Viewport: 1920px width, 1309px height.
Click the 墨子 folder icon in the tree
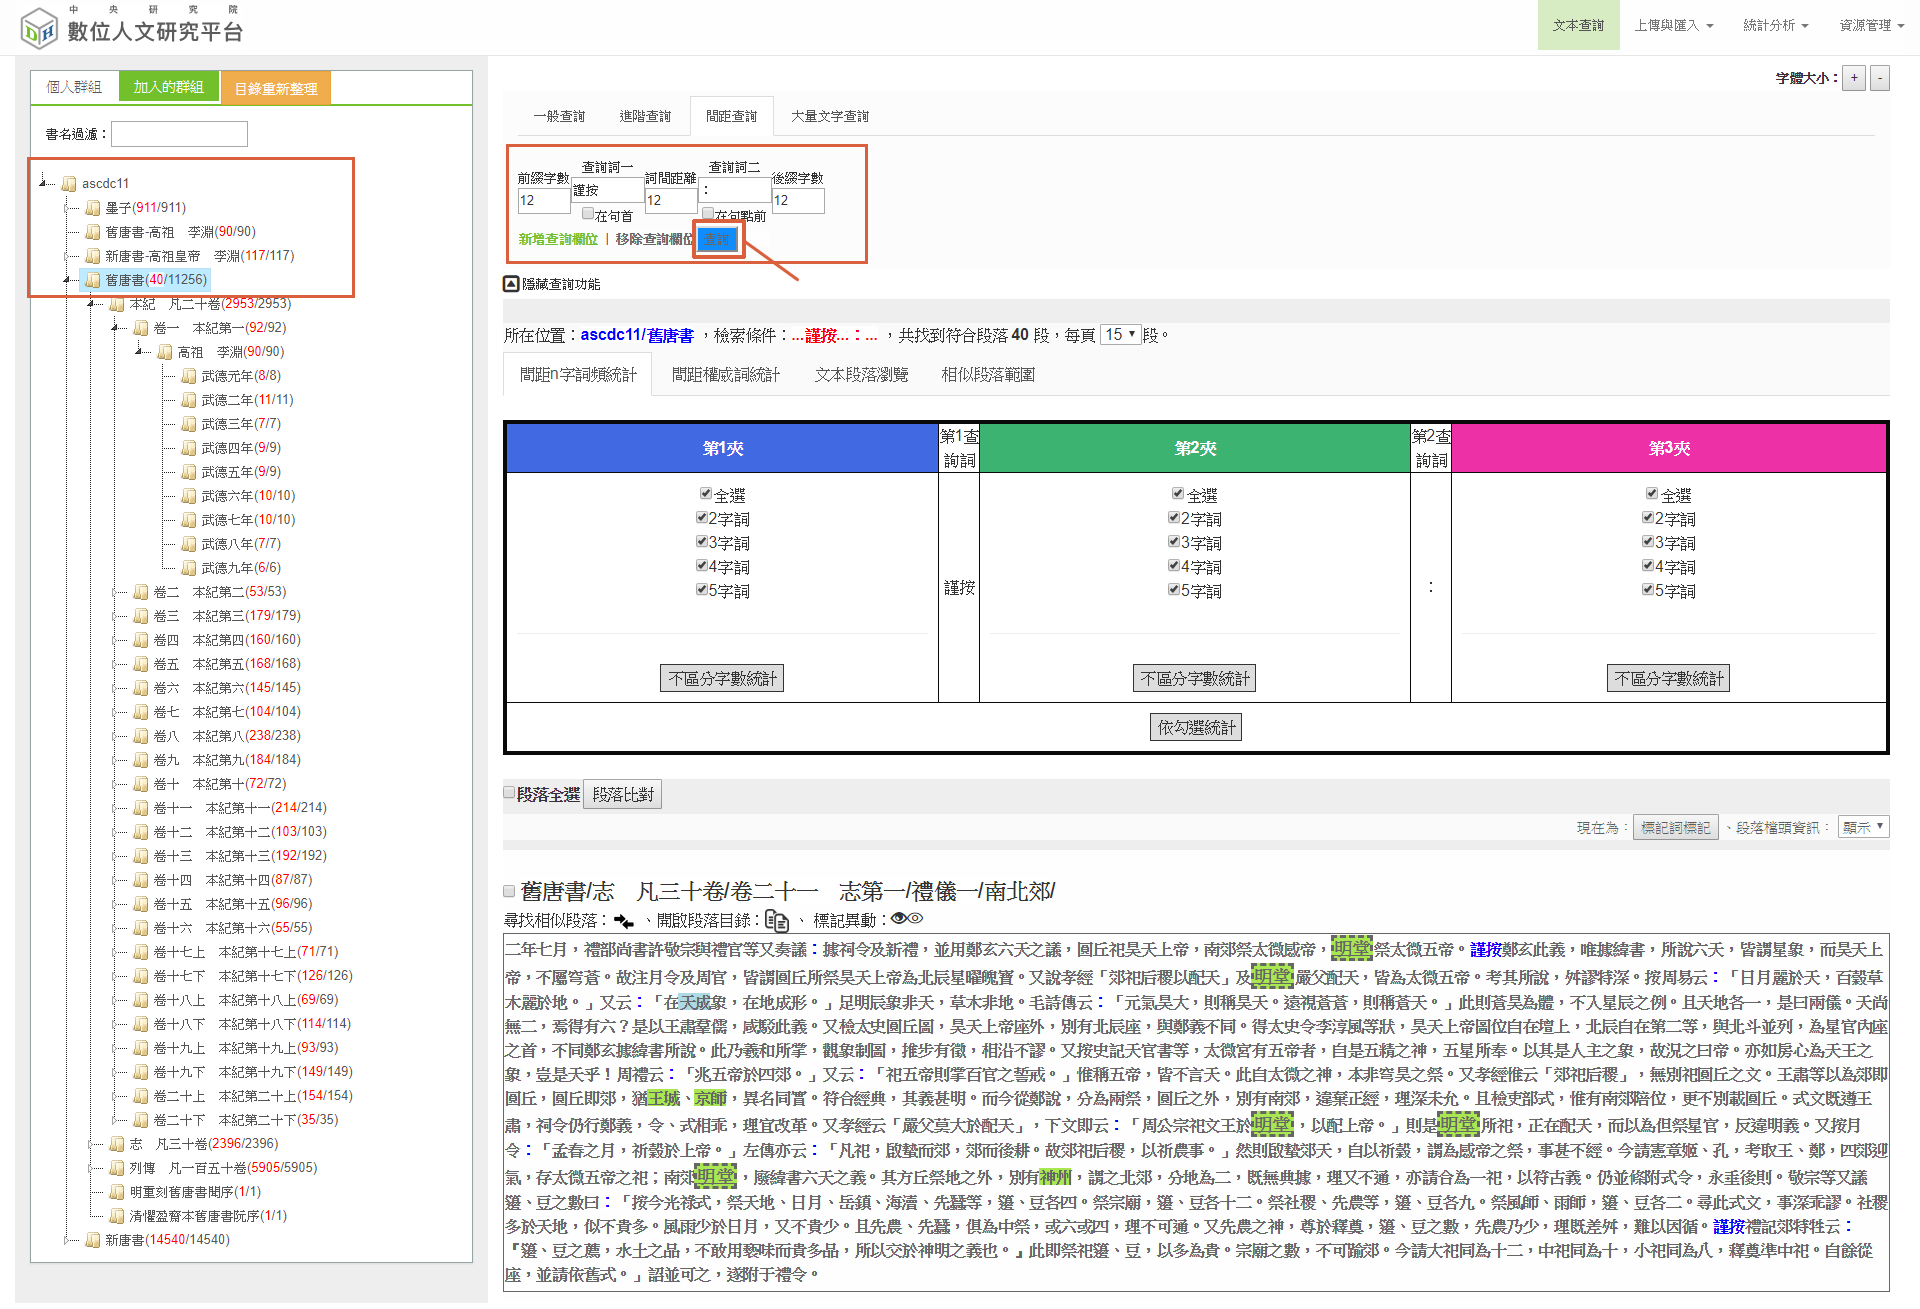[x=93, y=208]
